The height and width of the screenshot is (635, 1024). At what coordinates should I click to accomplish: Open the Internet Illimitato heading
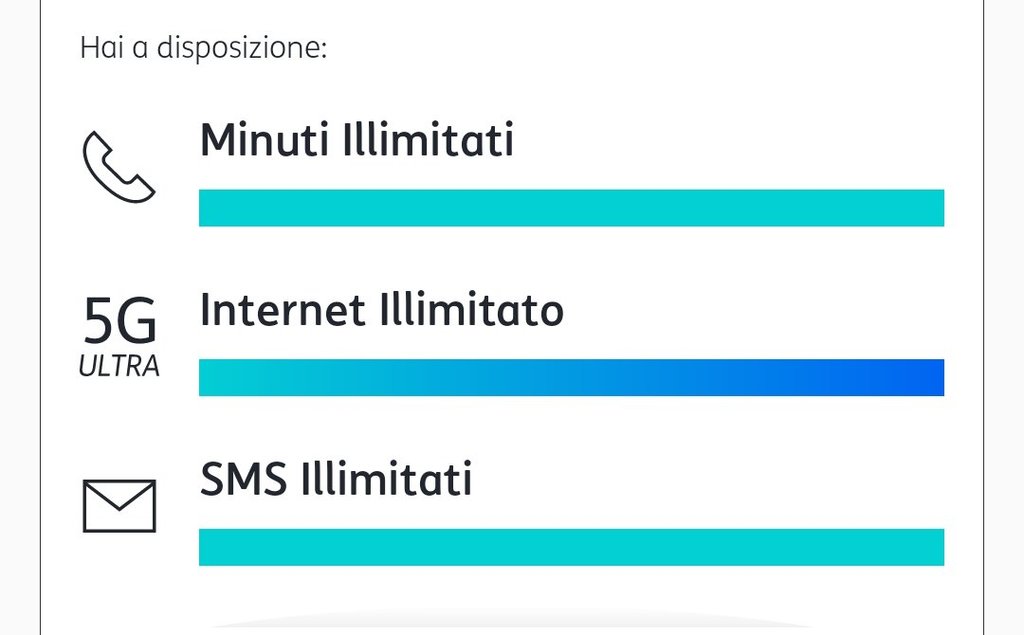(382, 310)
